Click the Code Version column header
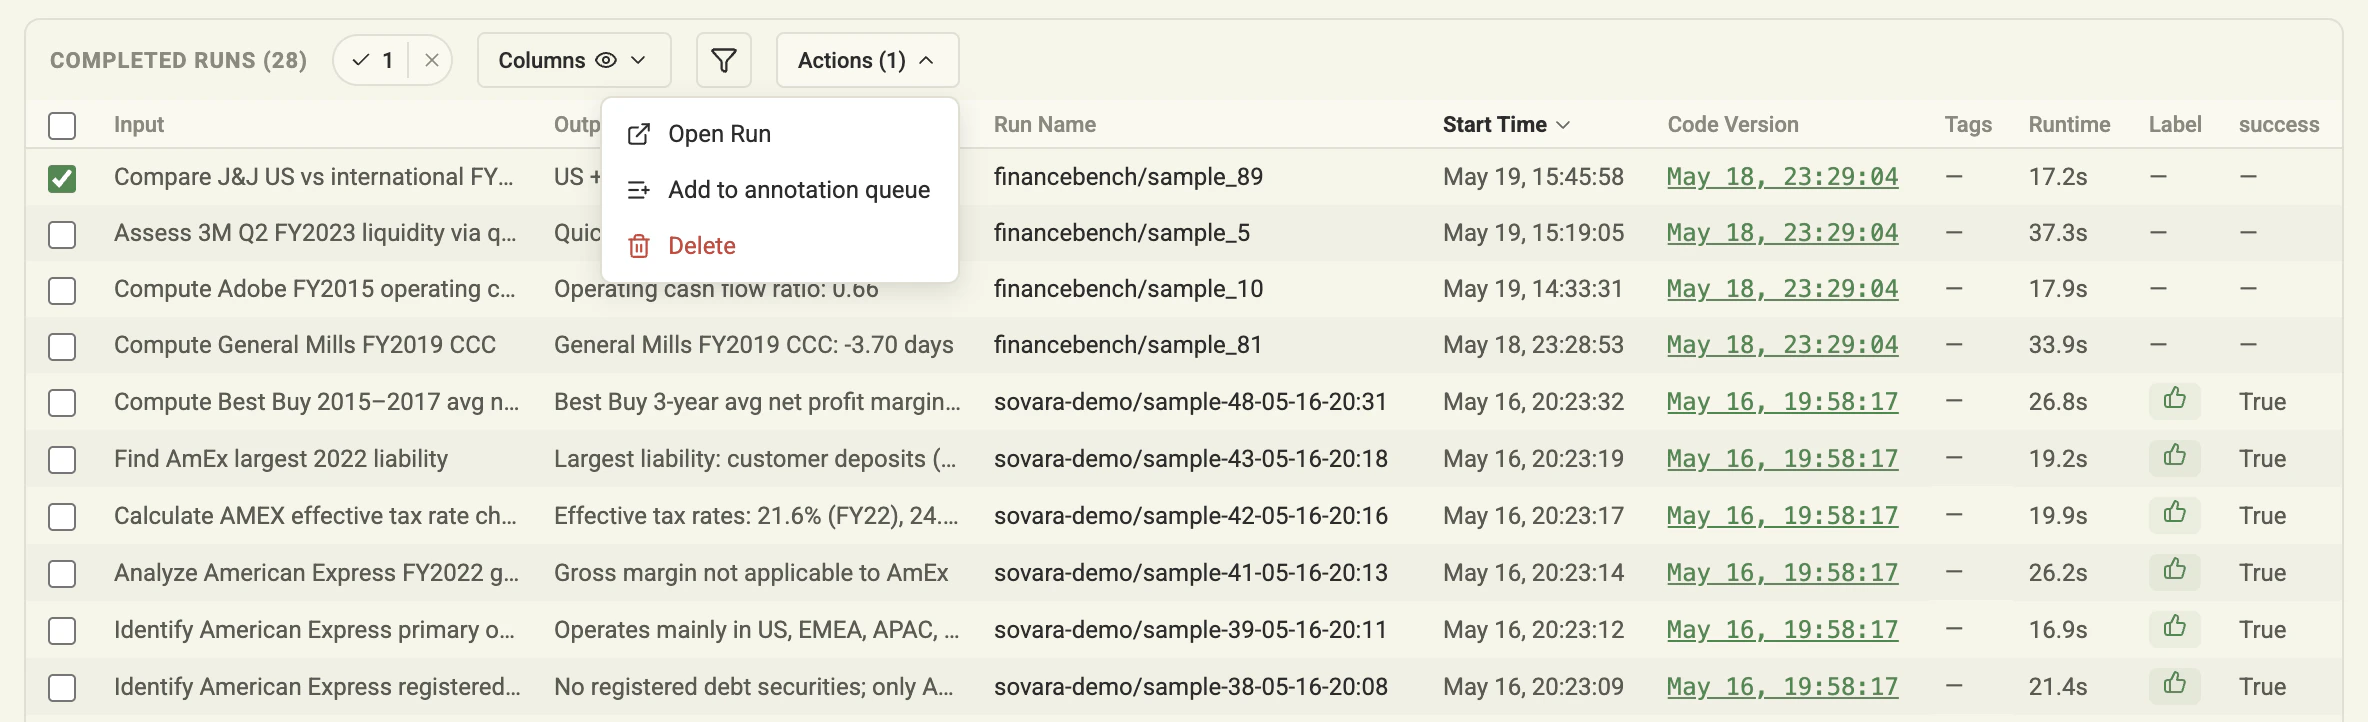Screen dimensions: 2368x722 [x=1733, y=124]
